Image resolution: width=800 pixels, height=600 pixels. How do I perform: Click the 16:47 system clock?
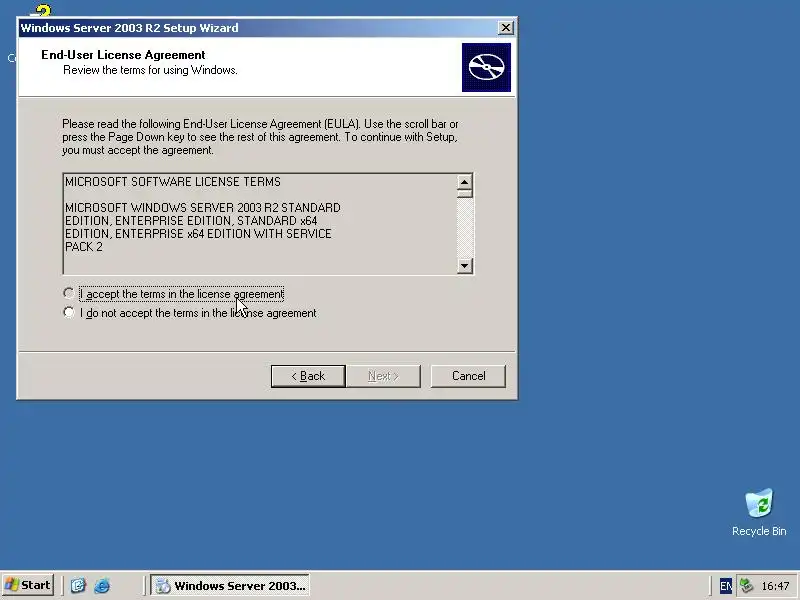click(x=775, y=586)
